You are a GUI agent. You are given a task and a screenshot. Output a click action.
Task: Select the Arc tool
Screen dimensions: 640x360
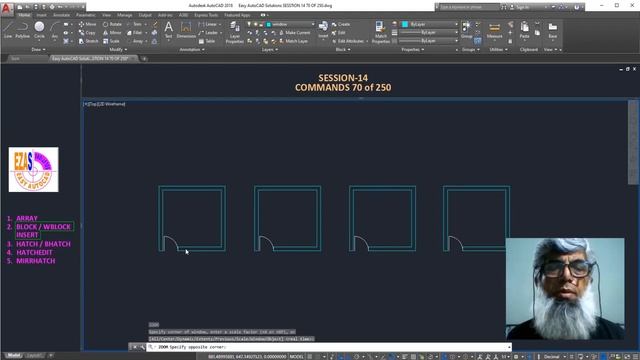pyautogui.click(x=55, y=30)
